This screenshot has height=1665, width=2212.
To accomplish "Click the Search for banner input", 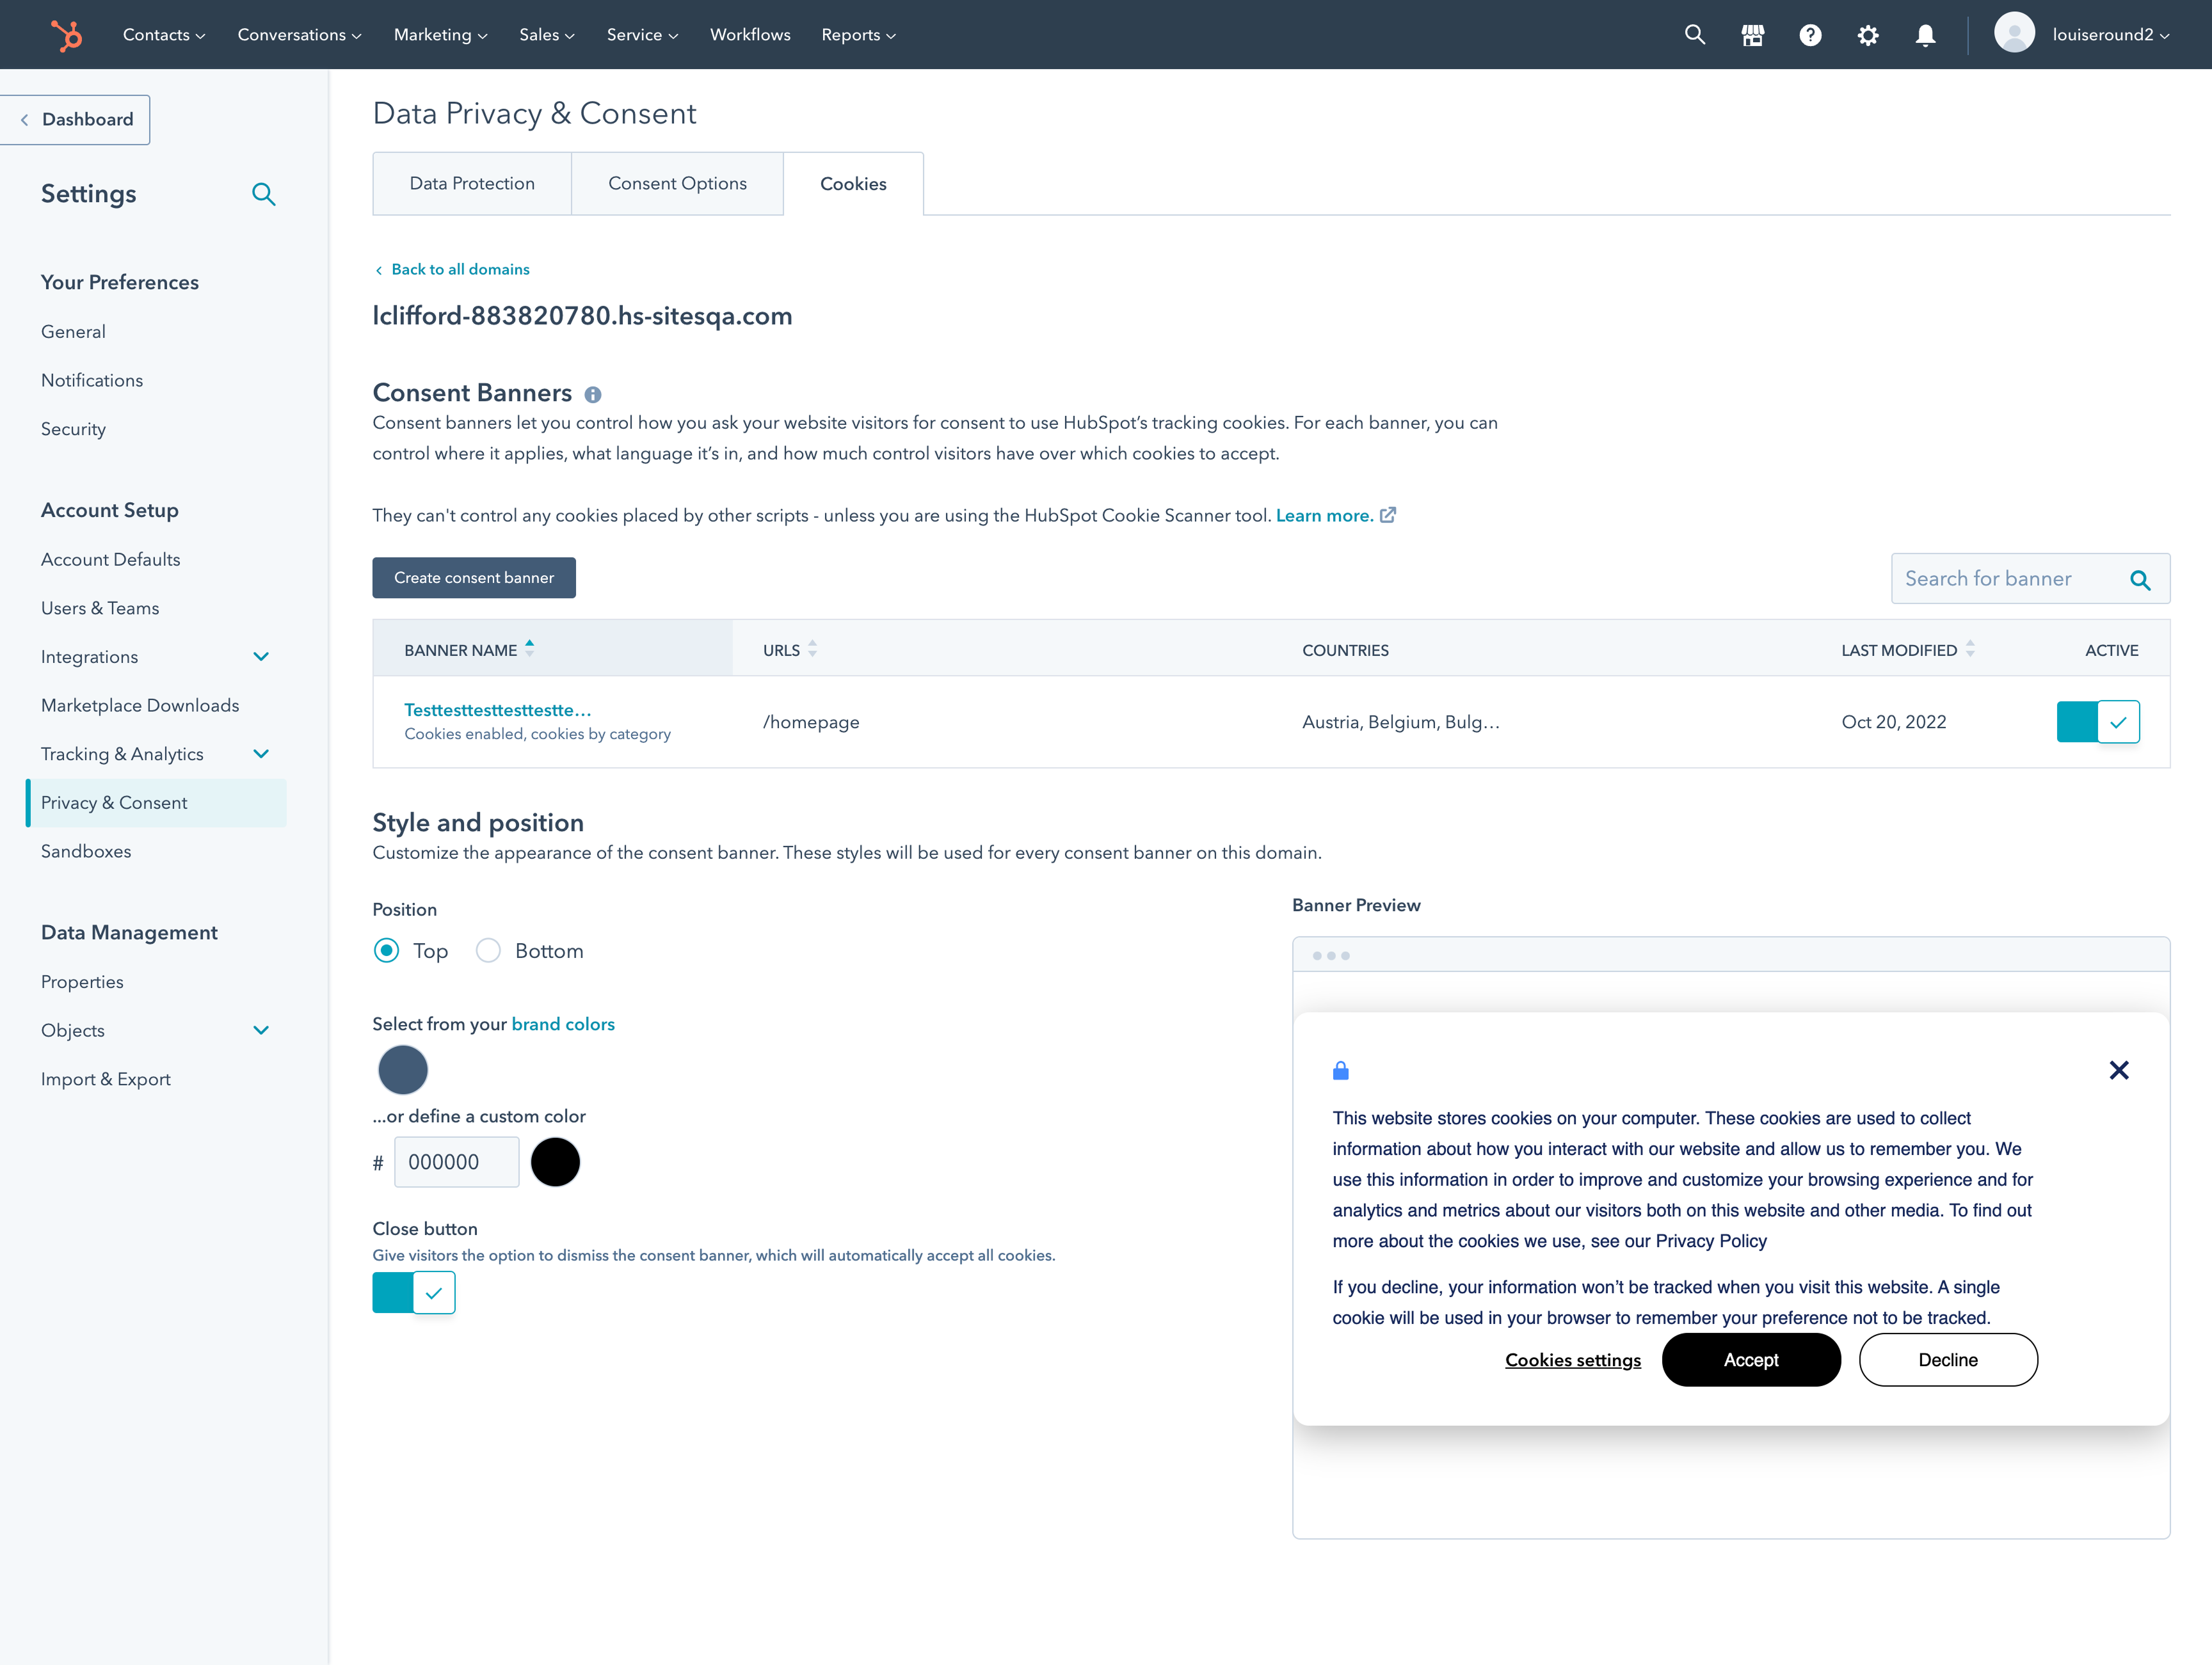I will [x=2030, y=579].
